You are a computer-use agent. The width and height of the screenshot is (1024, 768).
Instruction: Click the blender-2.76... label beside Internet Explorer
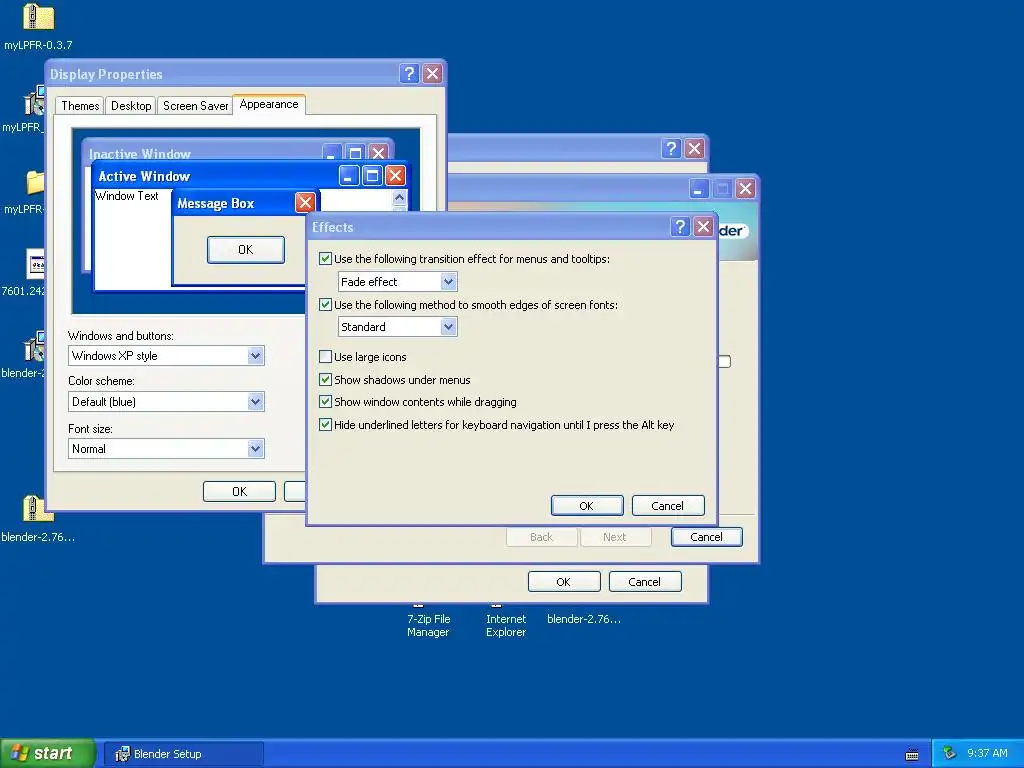(584, 618)
